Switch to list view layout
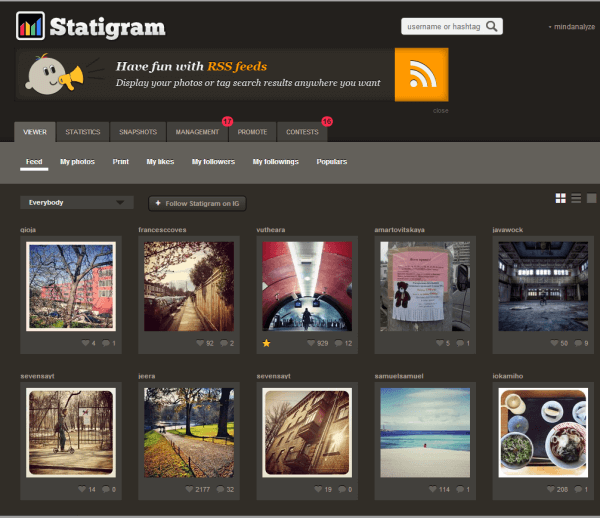 click(575, 199)
